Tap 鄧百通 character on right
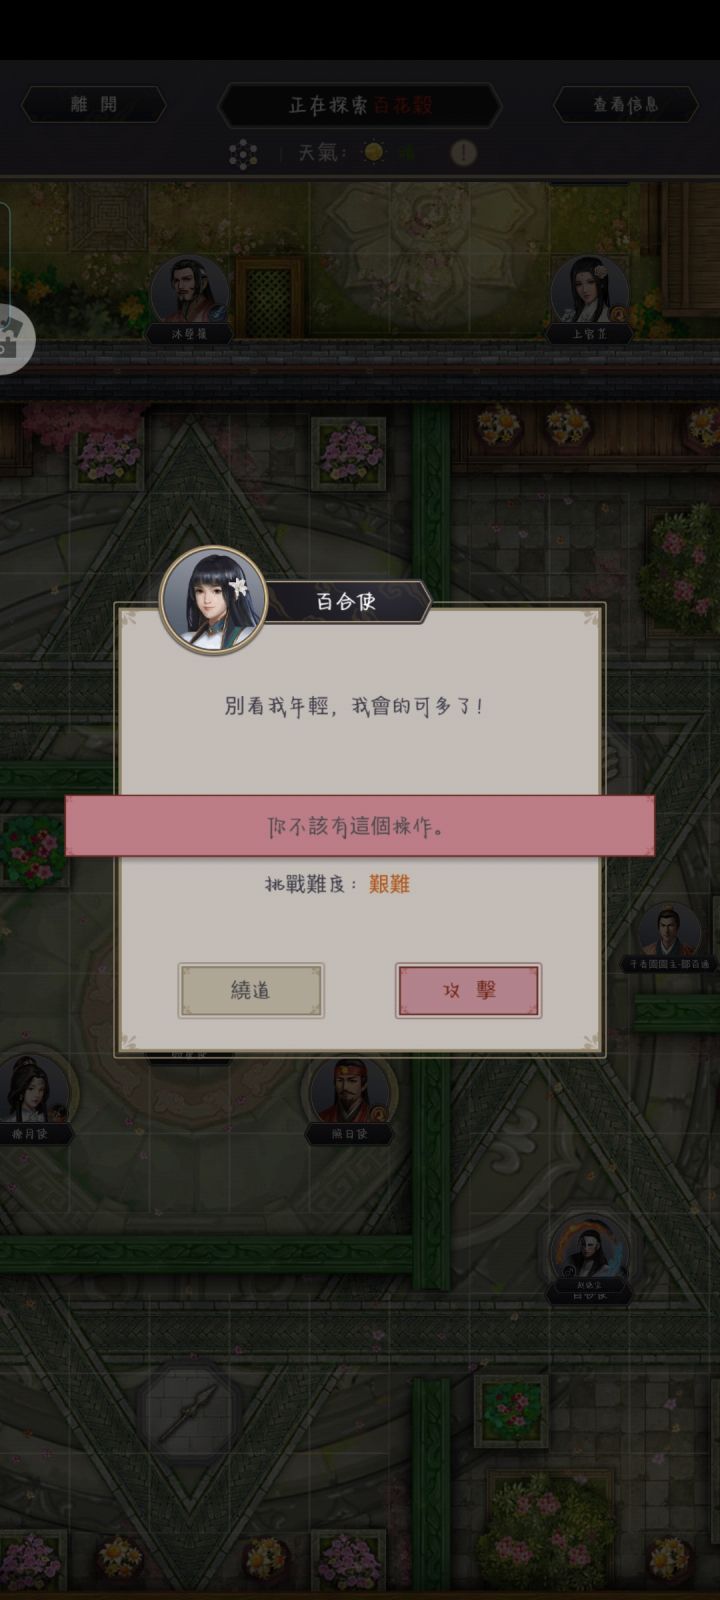The width and height of the screenshot is (720, 1600). click(x=668, y=936)
